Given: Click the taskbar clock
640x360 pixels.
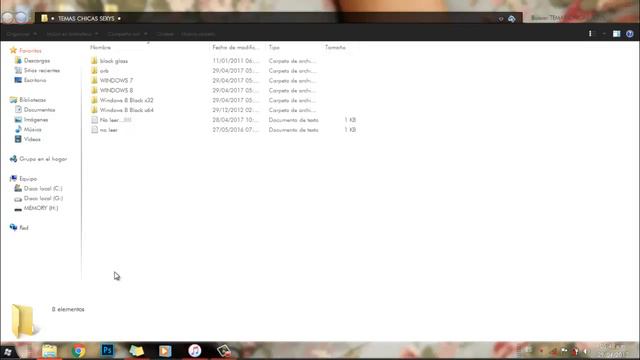Looking at the screenshot, I should (613, 351).
